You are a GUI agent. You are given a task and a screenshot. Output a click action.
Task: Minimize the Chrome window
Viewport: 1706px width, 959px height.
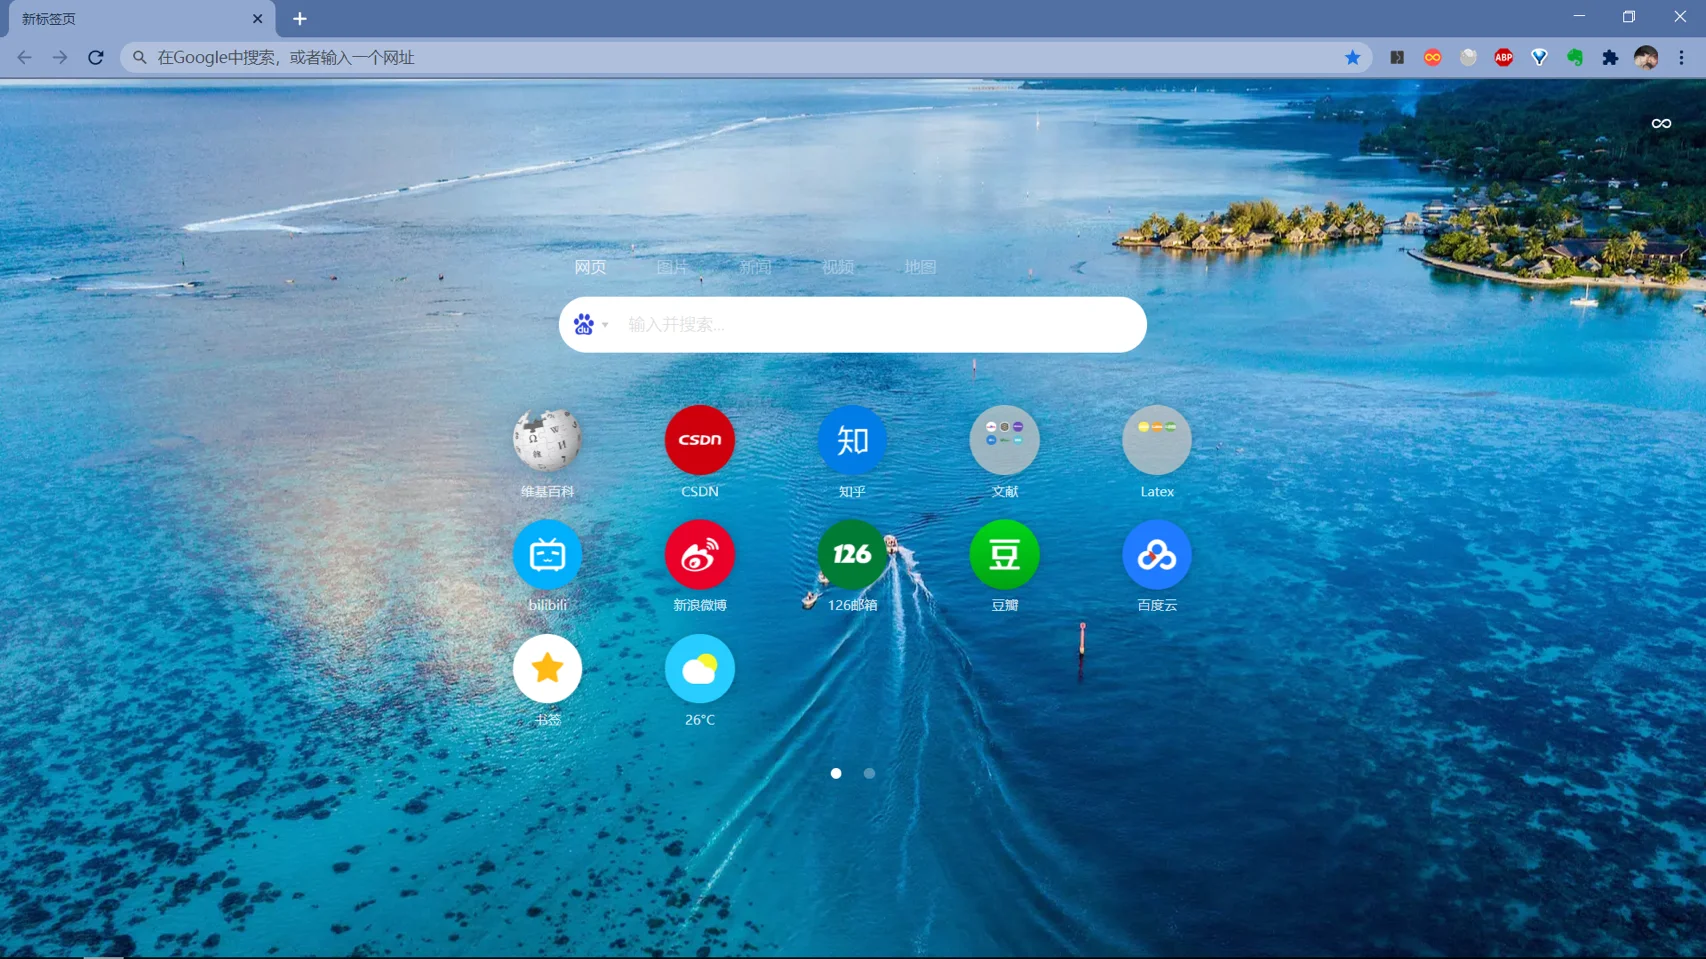(x=1579, y=16)
